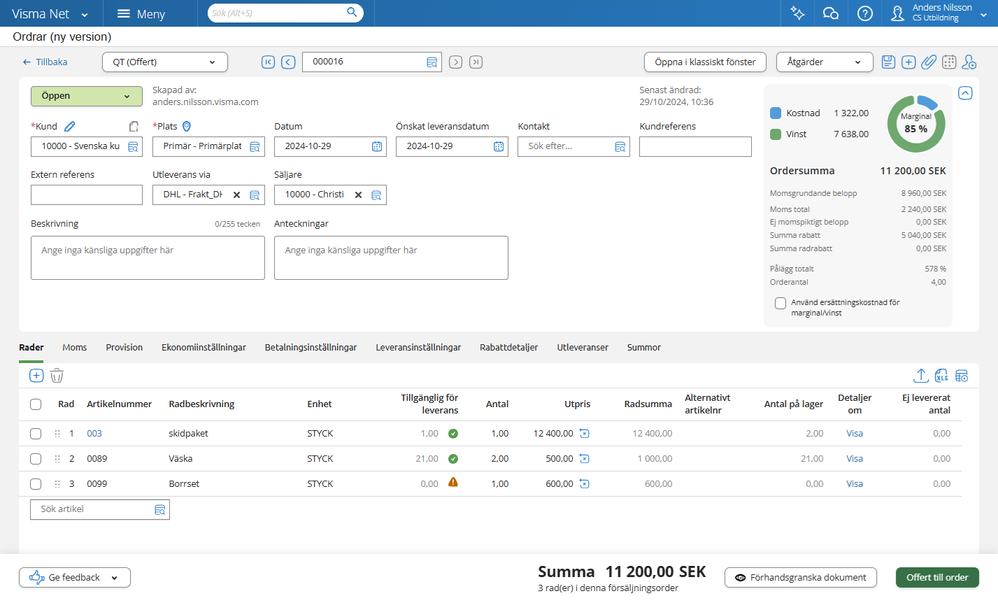Click the attachment paperclip icon

tap(929, 62)
